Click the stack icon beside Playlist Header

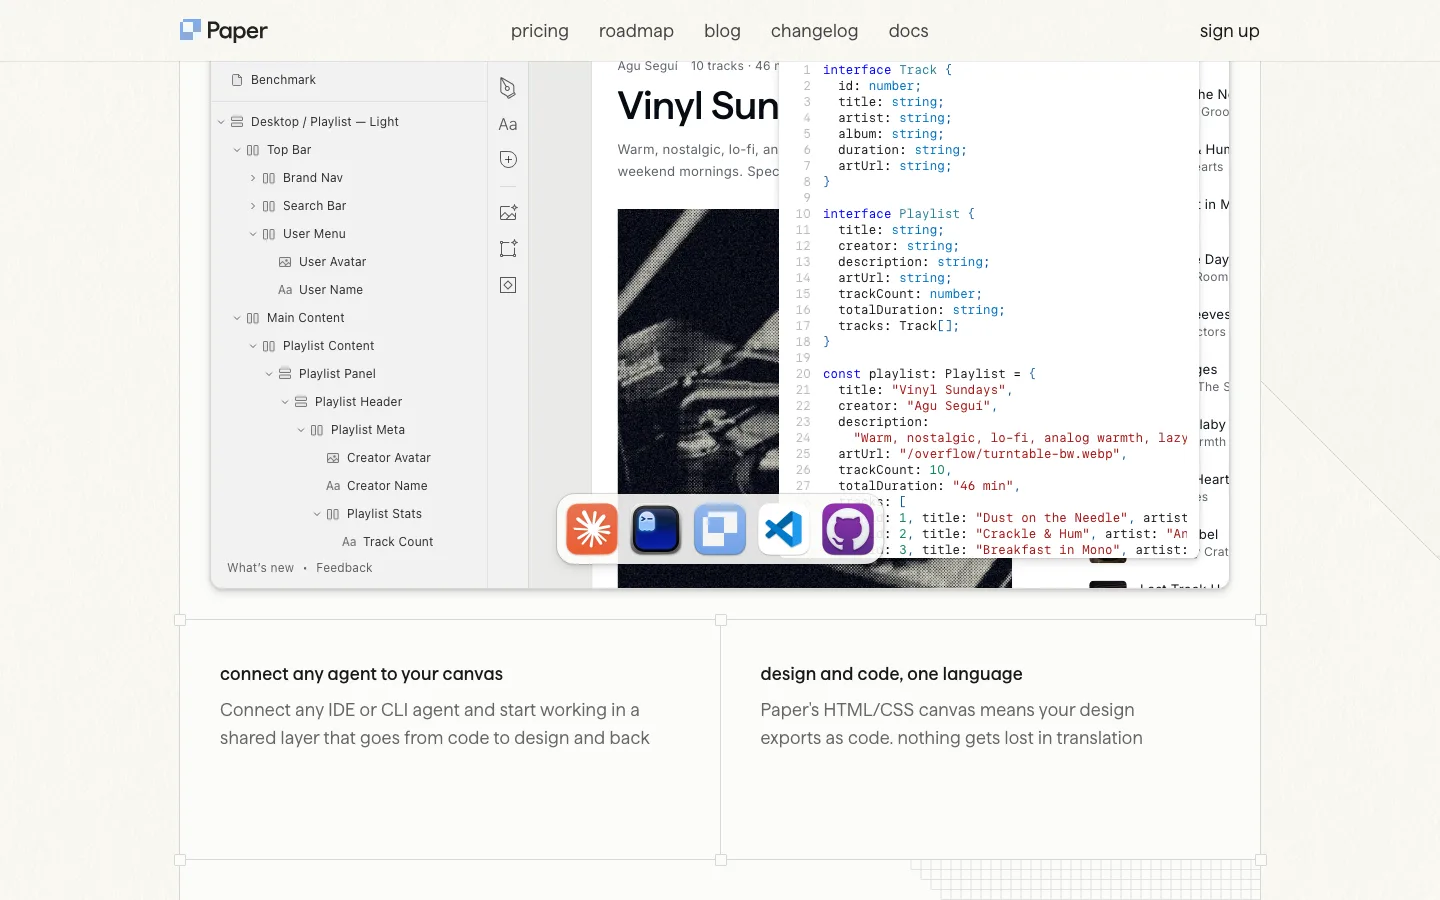(x=301, y=402)
